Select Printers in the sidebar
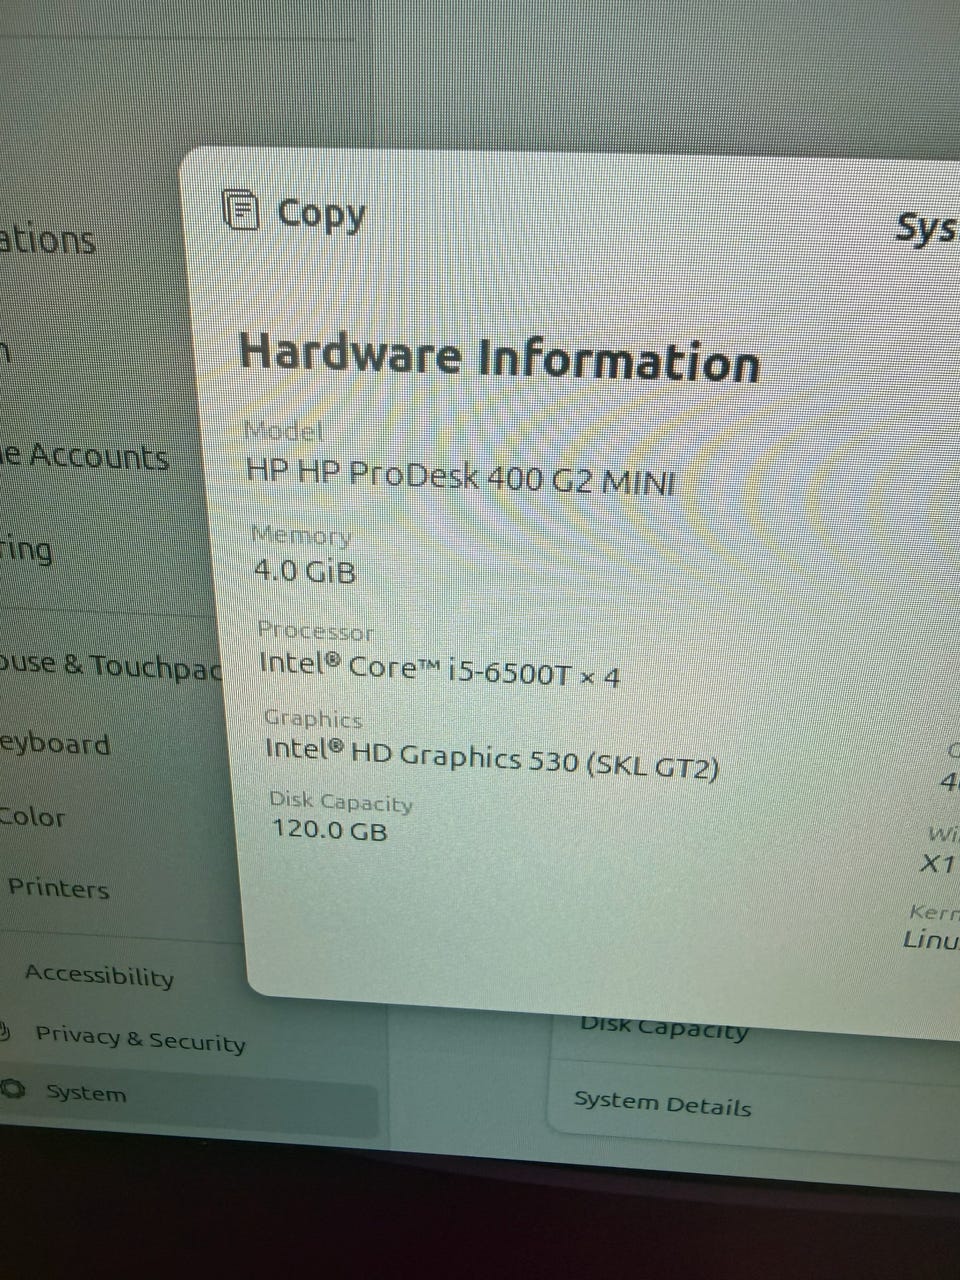Image resolution: width=960 pixels, height=1280 pixels. [x=58, y=888]
